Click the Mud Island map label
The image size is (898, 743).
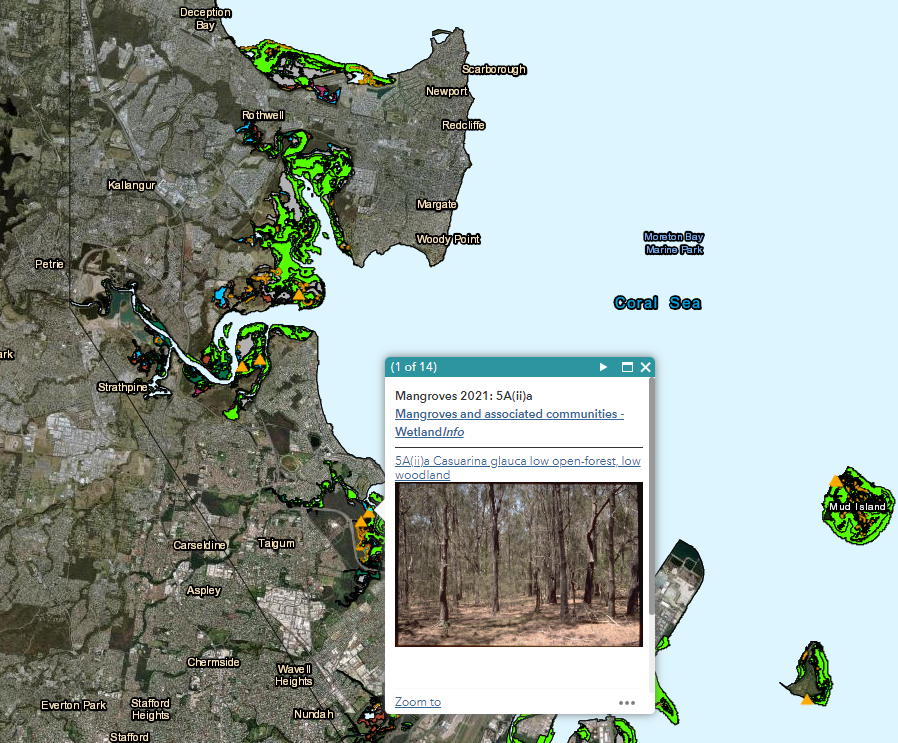(857, 507)
